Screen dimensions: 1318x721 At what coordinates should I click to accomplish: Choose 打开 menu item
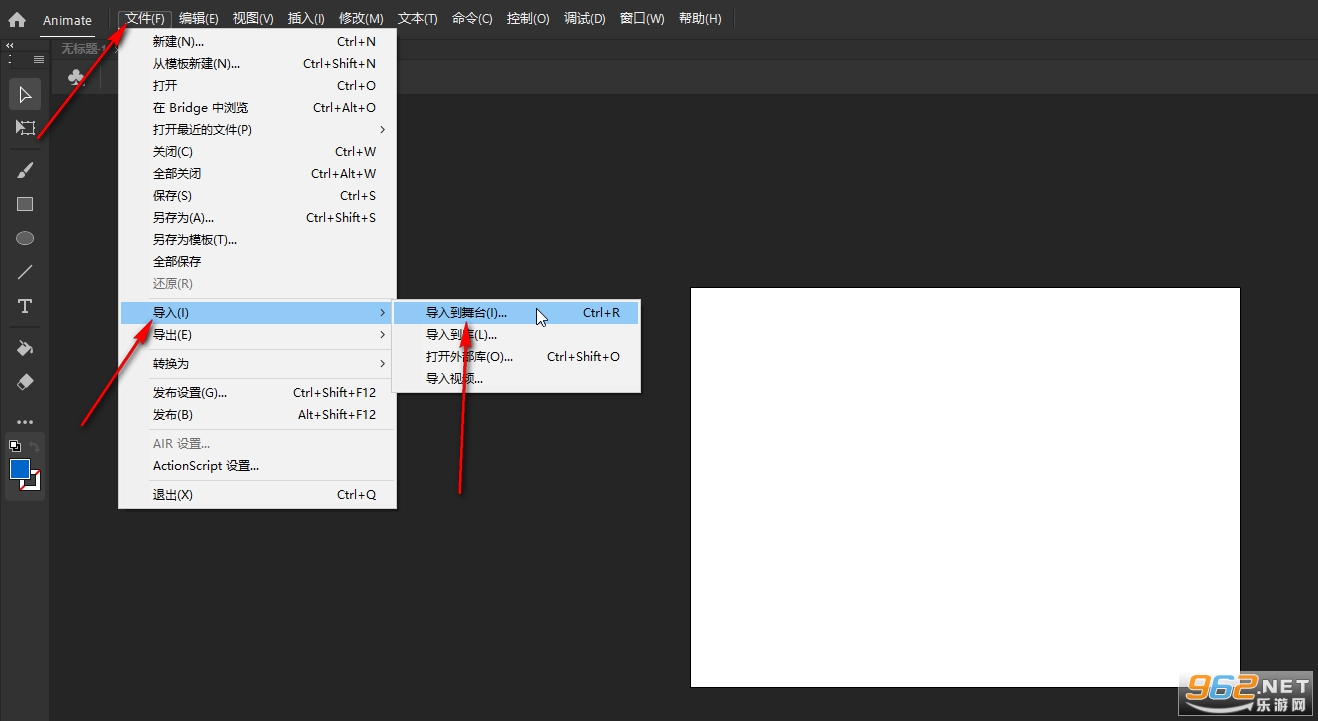click(x=258, y=86)
